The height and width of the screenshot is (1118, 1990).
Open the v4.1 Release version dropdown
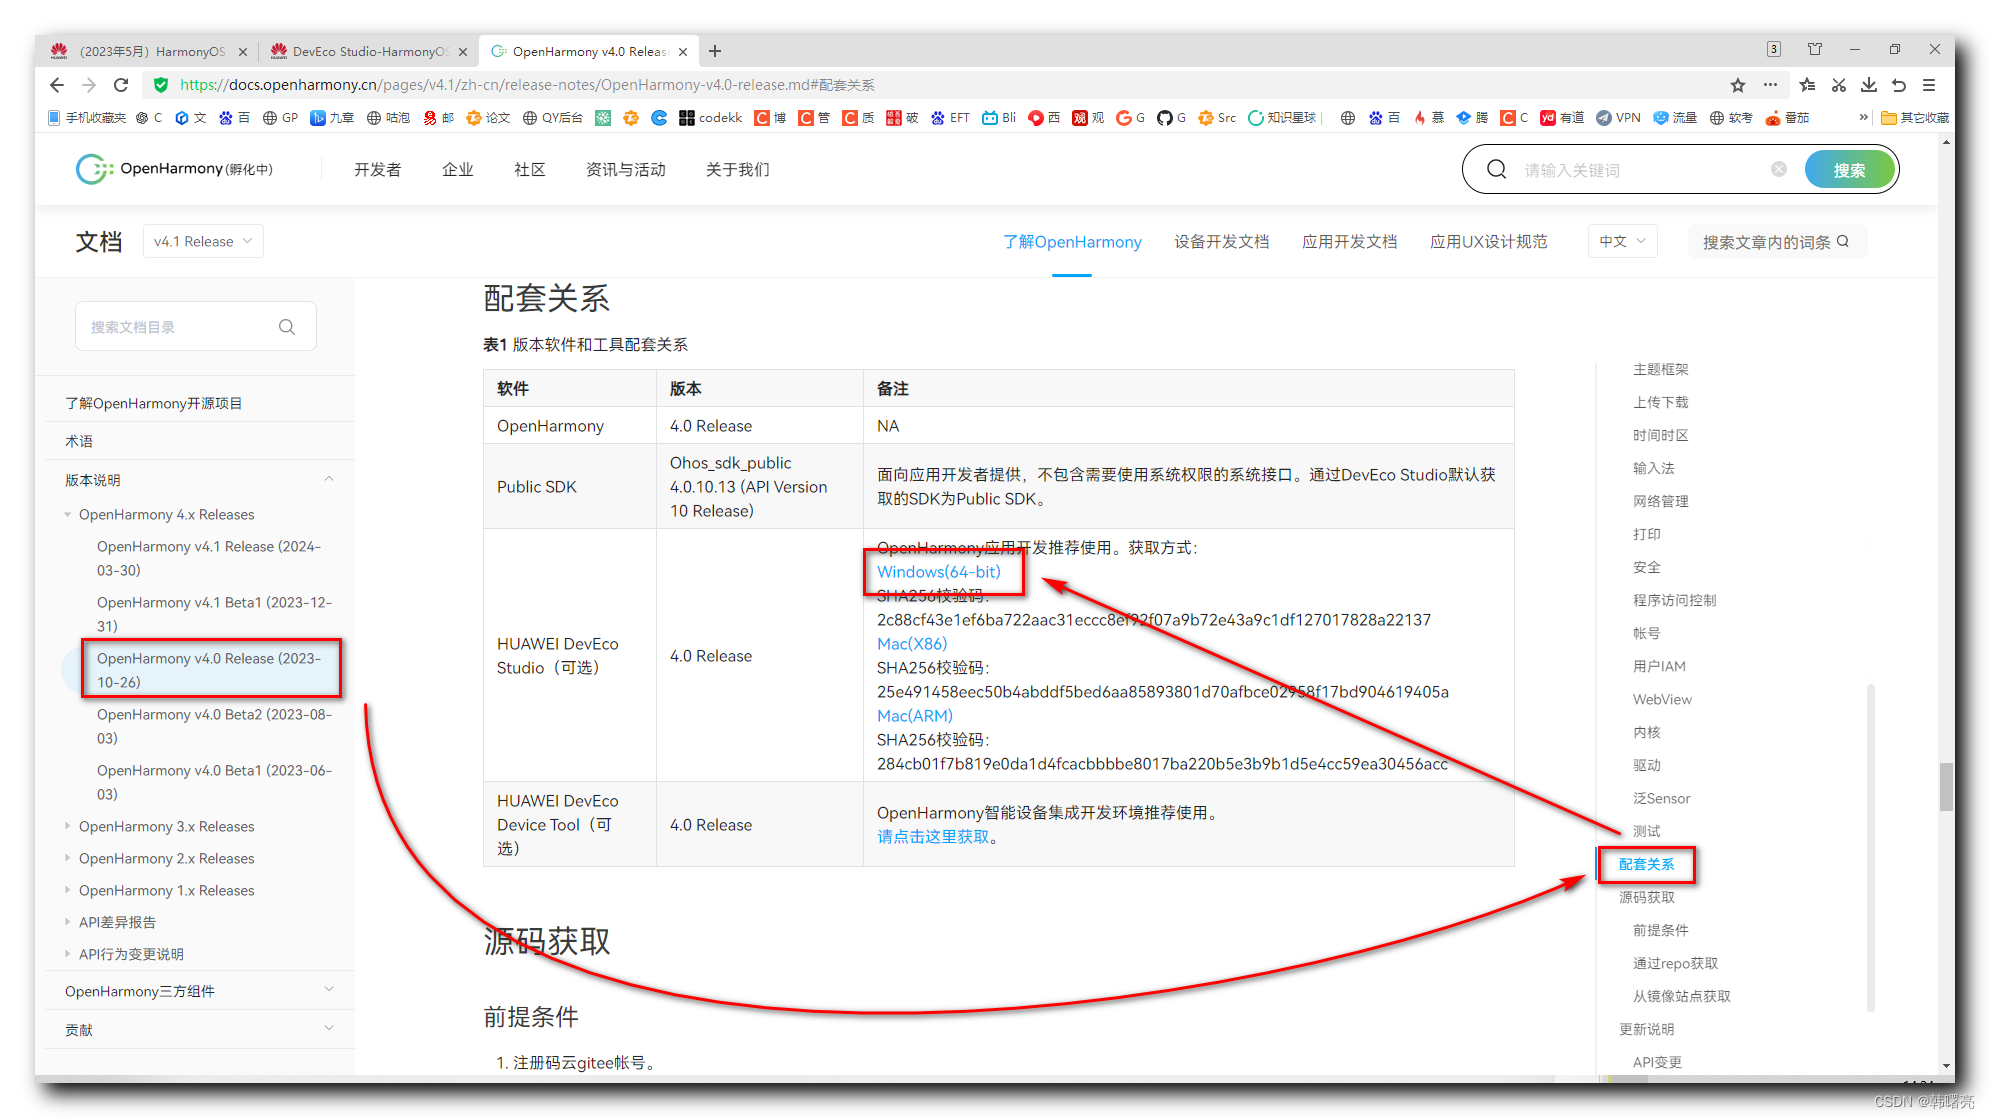point(203,240)
